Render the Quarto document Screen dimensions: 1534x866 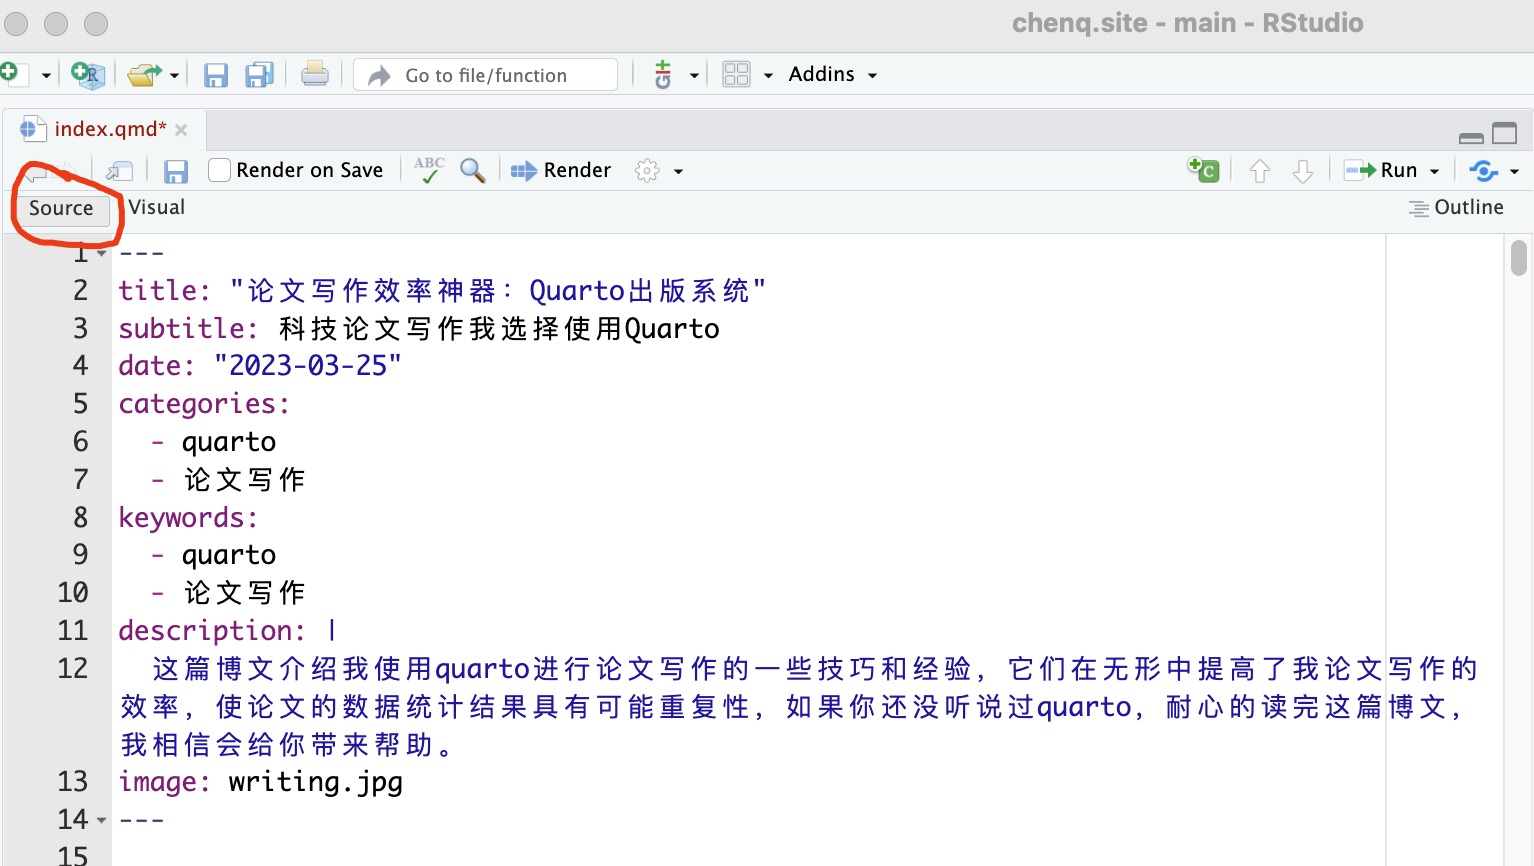pos(561,171)
